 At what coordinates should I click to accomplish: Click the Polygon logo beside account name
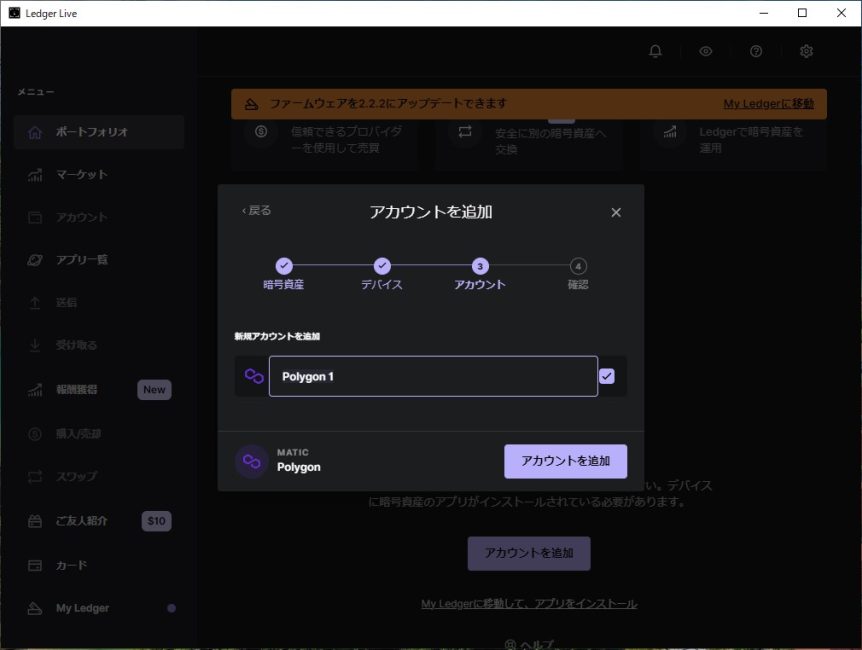point(253,376)
